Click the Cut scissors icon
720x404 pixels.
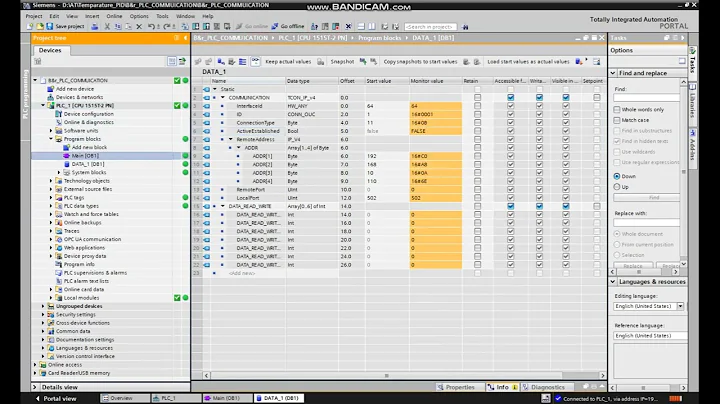click(x=107, y=26)
